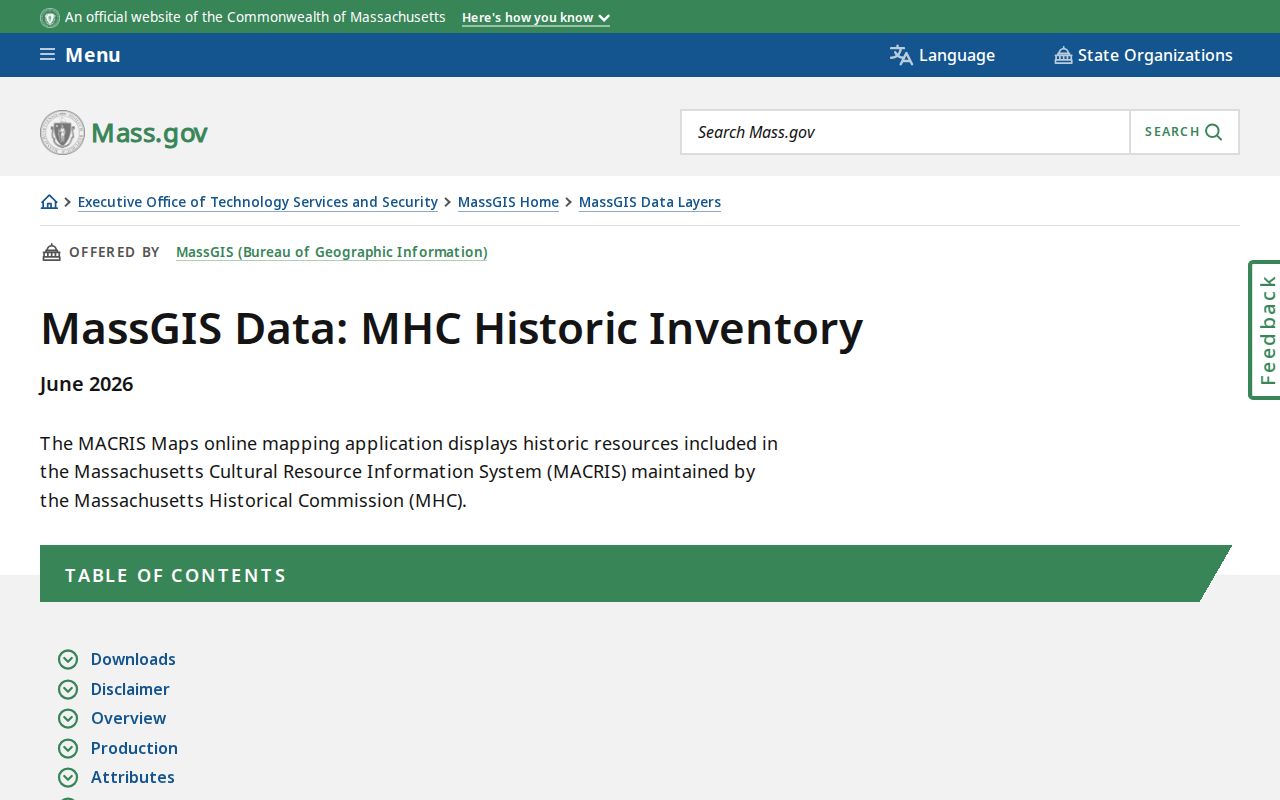Image resolution: width=1280 pixels, height=800 pixels.
Task: Open the hamburger Menu
Action: [x=80, y=55]
